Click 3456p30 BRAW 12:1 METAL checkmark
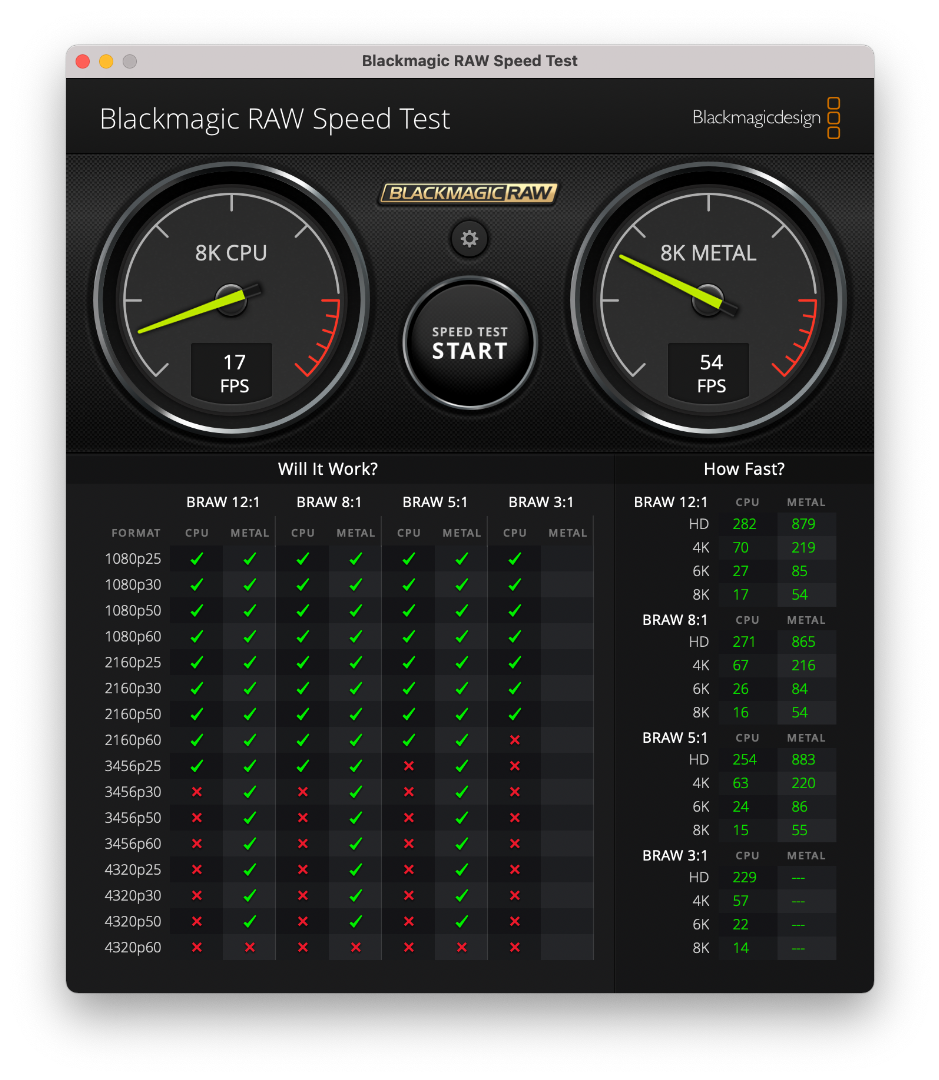This screenshot has width=939, height=1080. tap(249, 792)
